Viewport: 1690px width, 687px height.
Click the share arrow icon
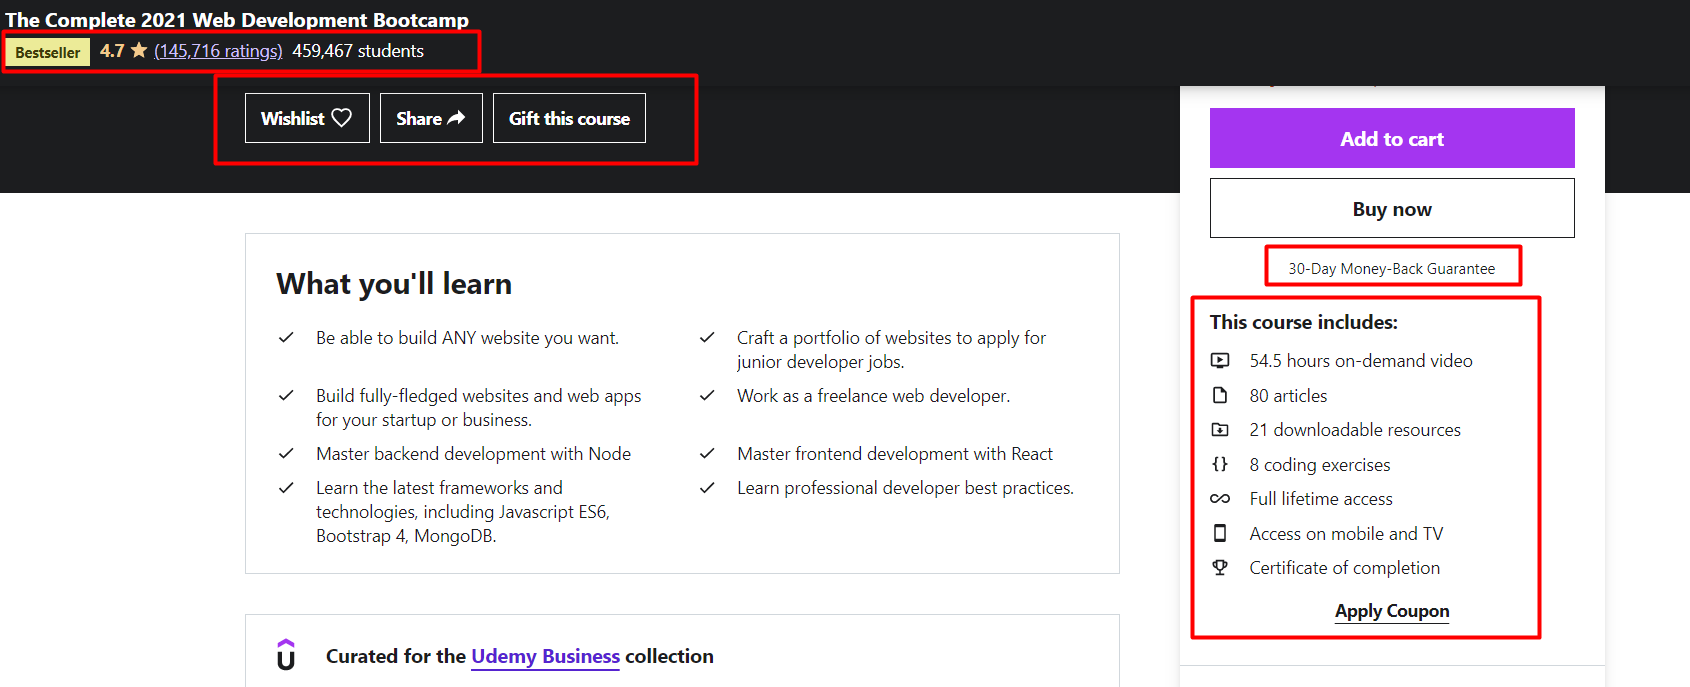(456, 118)
